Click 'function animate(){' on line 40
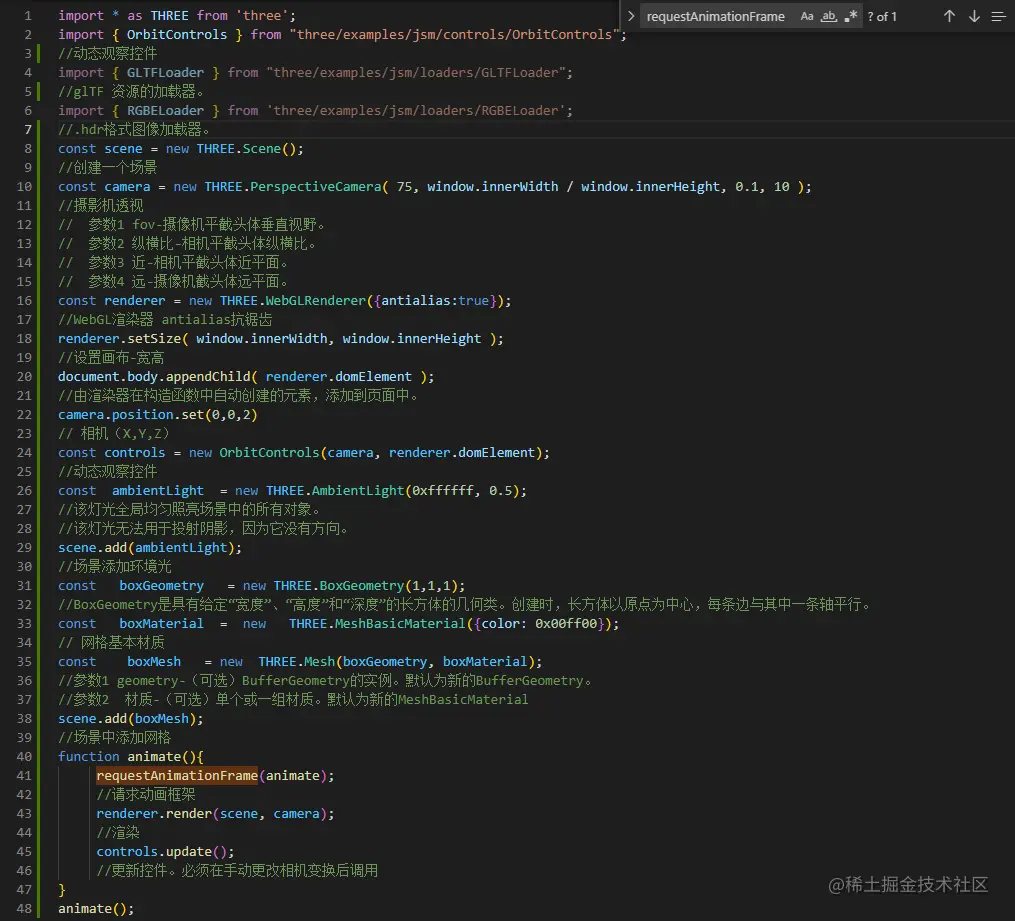The image size is (1015, 921). click(x=130, y=757)
